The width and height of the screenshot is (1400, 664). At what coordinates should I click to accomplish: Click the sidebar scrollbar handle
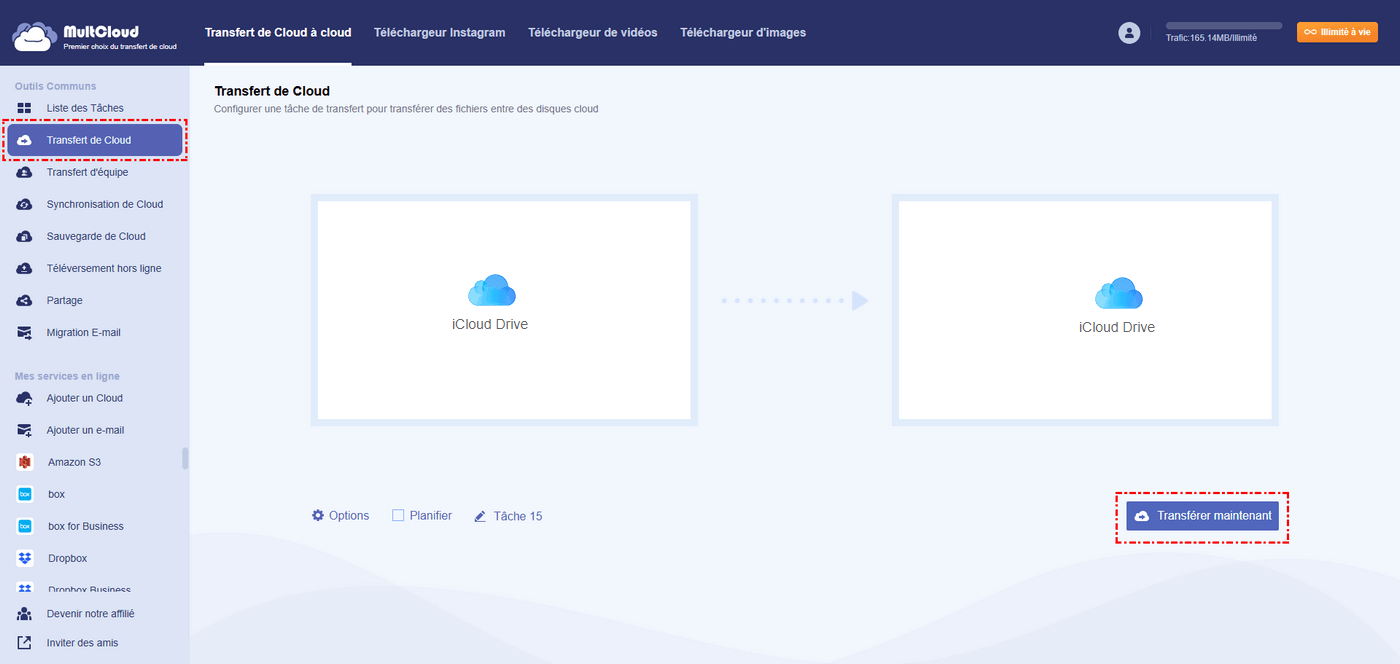point(185,458)
